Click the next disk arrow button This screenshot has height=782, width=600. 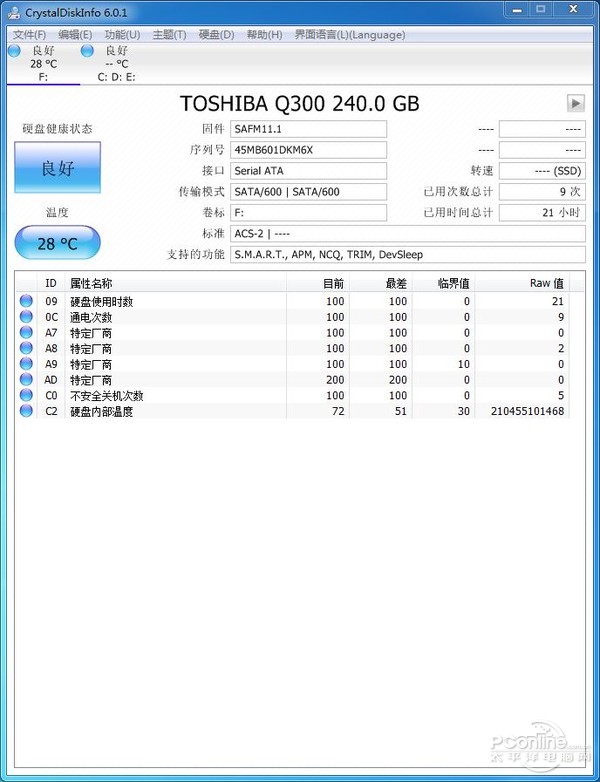[576, 103]
